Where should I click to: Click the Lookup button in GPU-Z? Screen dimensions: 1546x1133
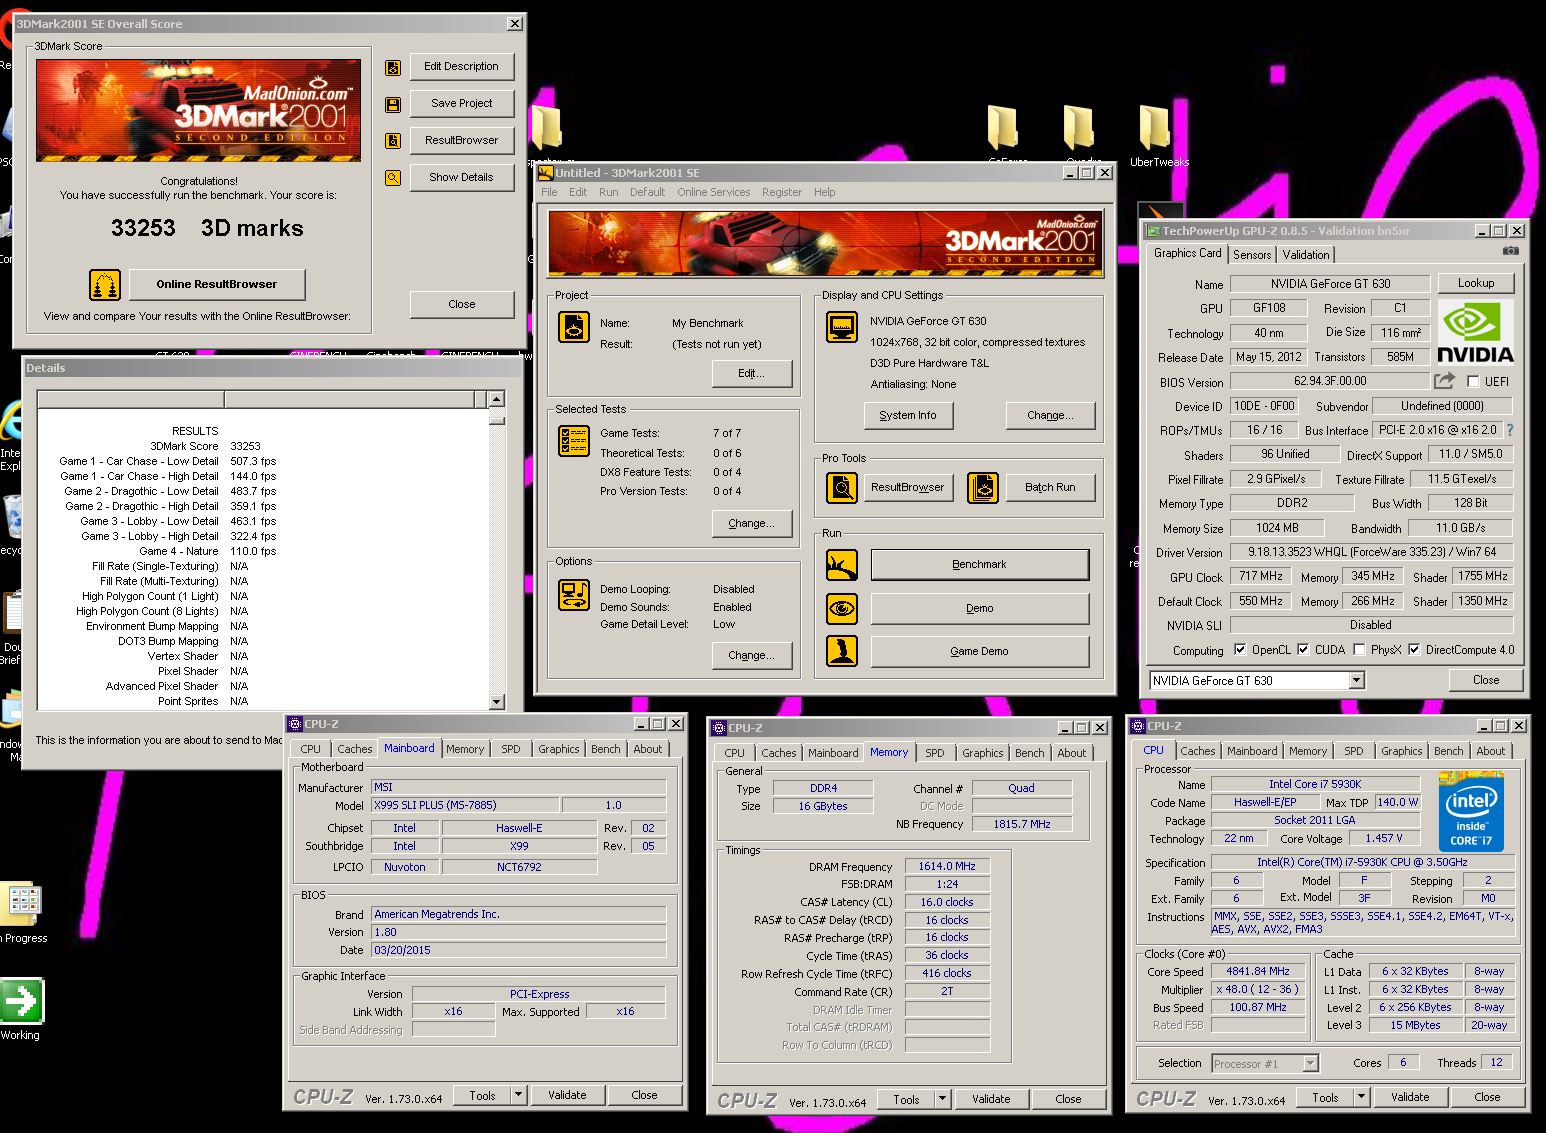[x=1475, y=283]
